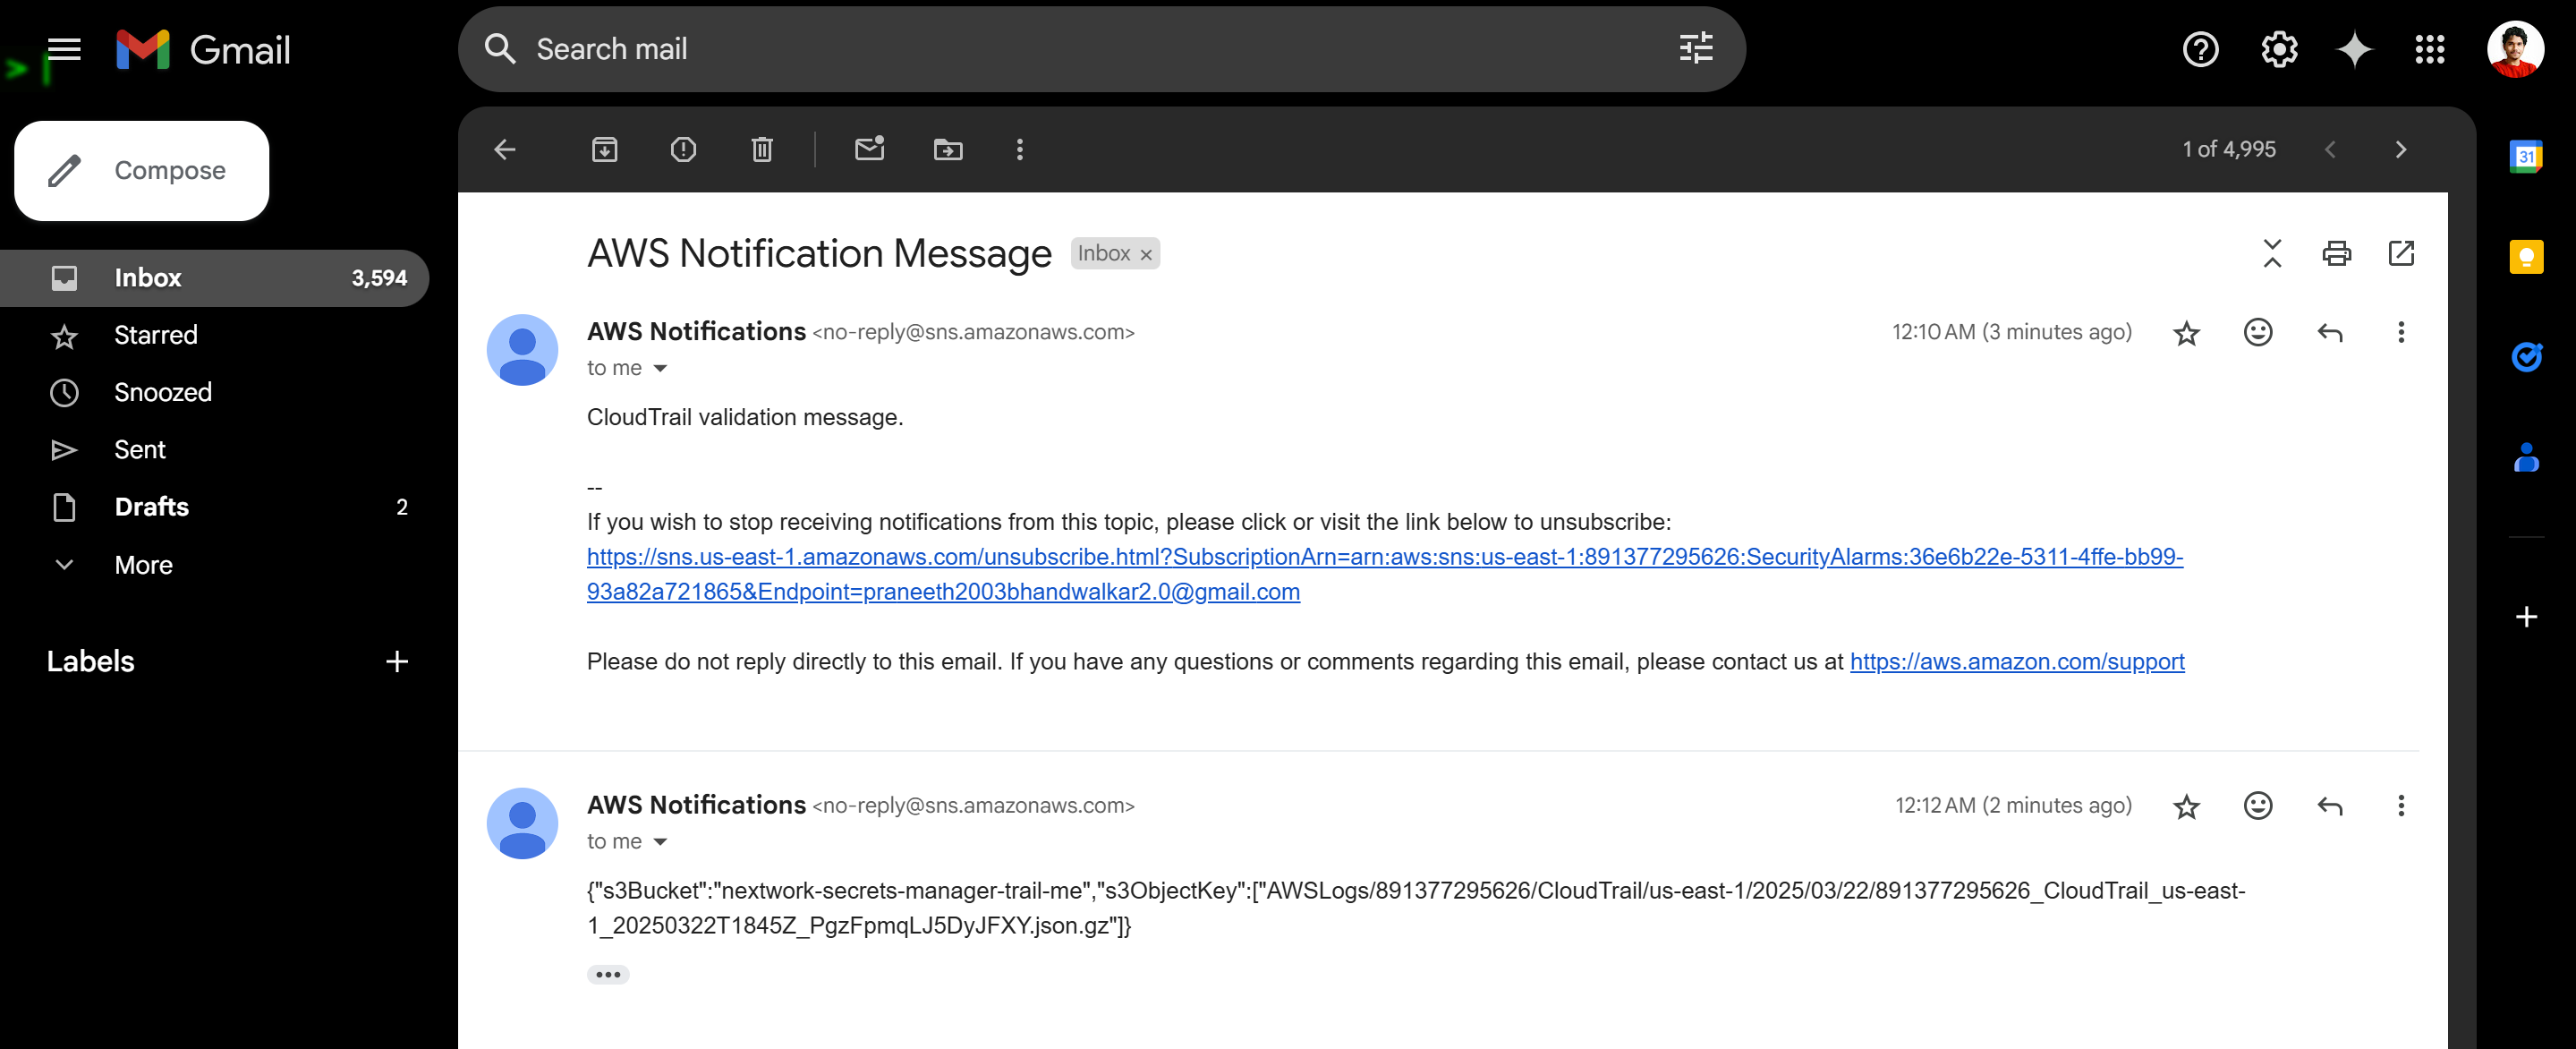Image resolution: width=2576 pixels, height=1049 pixels.
Task: Archive this conversation using the archive icon
Action: tap(604, 150)
